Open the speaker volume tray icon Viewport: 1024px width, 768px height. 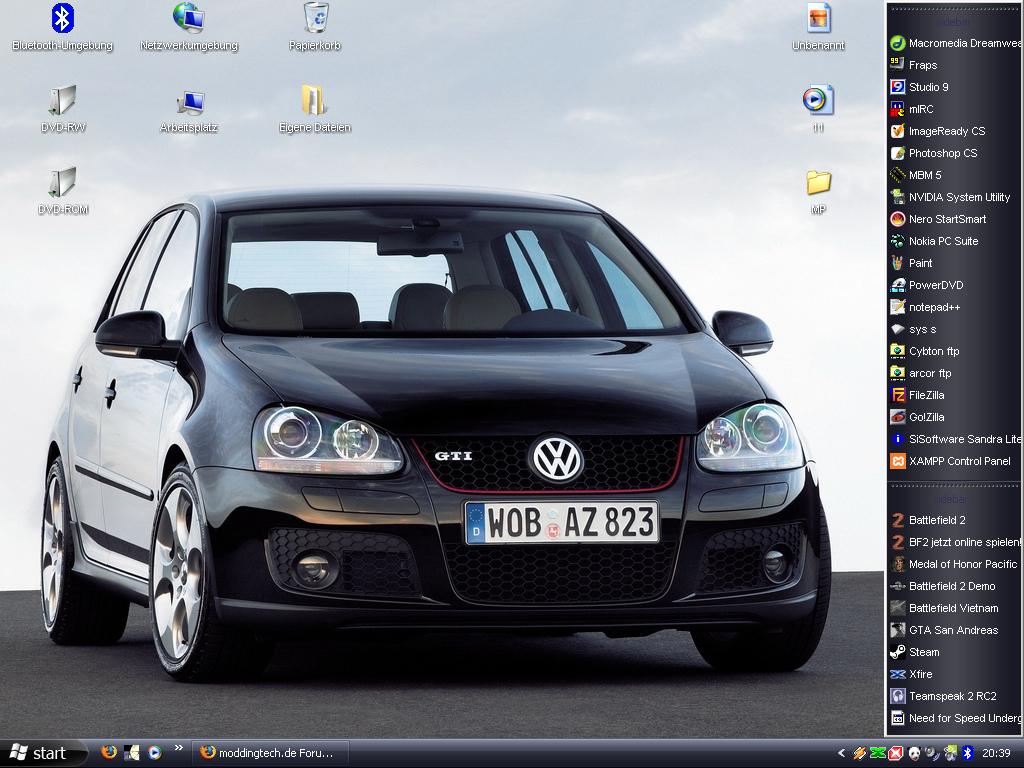pyautogui.click(x=931, y=753)
